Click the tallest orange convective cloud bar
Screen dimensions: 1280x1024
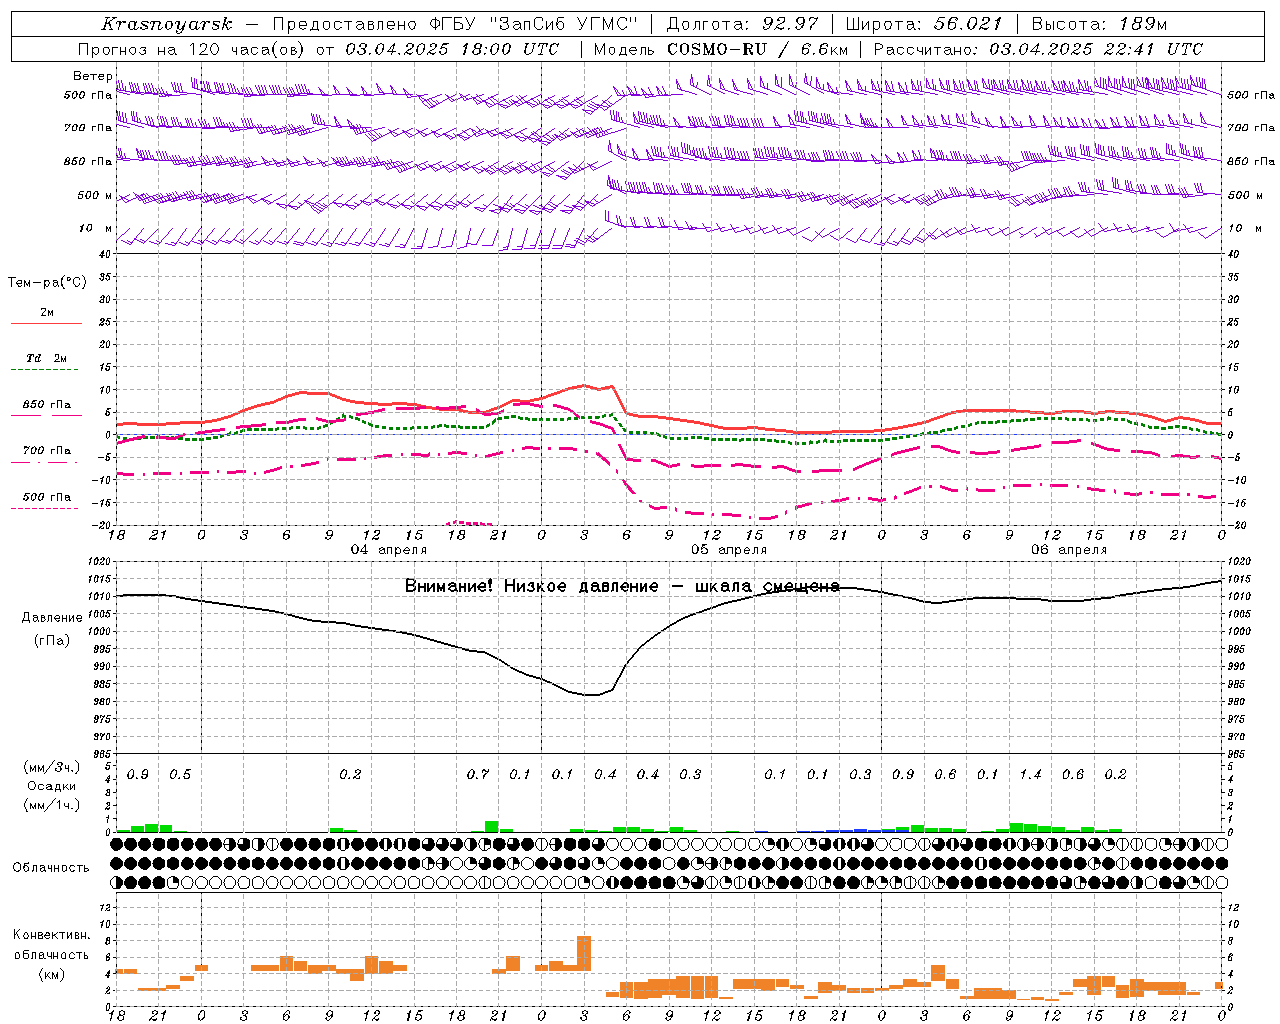pos(584,953)
